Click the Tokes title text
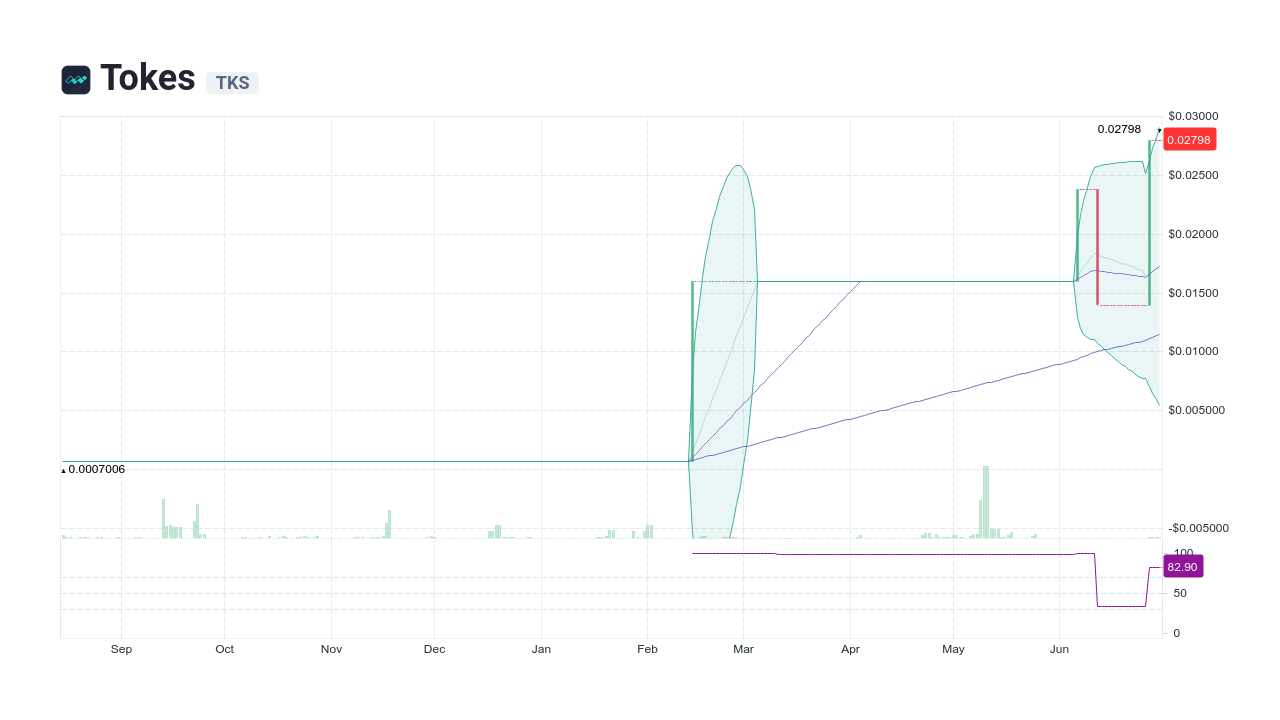 pos(148,78)
